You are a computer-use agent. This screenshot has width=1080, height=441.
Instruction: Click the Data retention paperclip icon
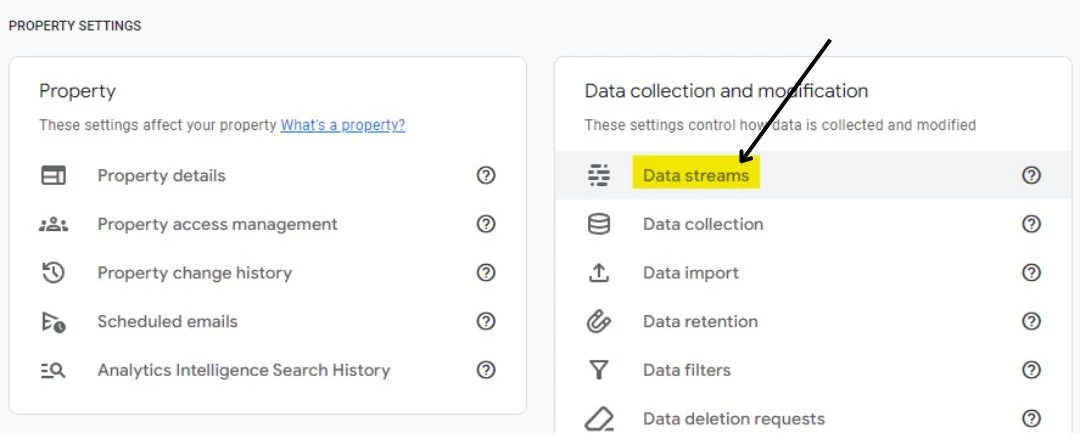click(x=599, y=322)
